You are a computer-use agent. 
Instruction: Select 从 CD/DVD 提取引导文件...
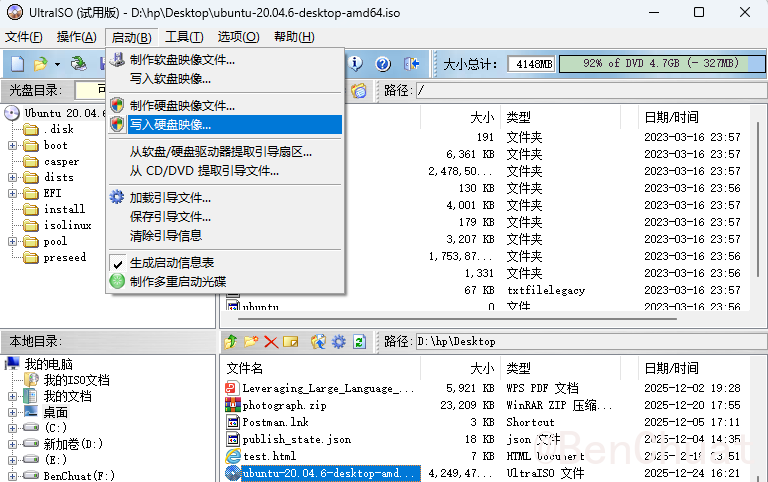(225, 170)
